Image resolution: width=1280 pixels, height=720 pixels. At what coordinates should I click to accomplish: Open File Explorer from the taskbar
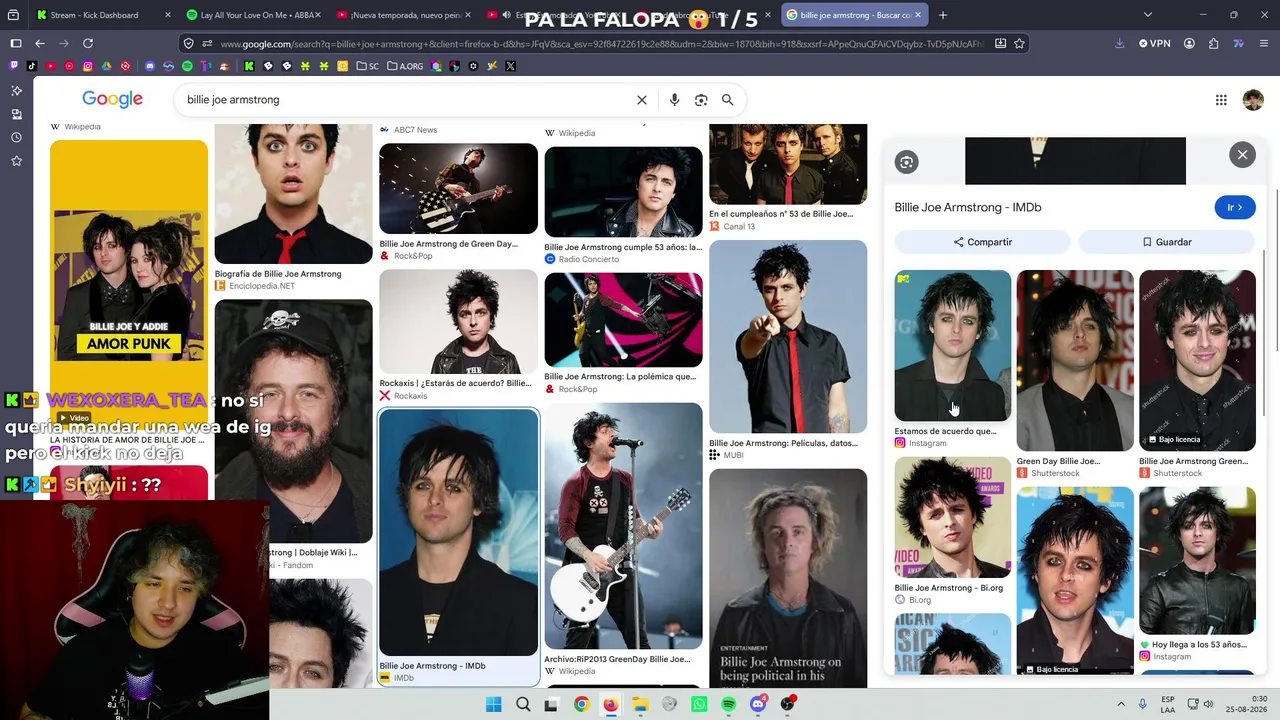[640, 705]
